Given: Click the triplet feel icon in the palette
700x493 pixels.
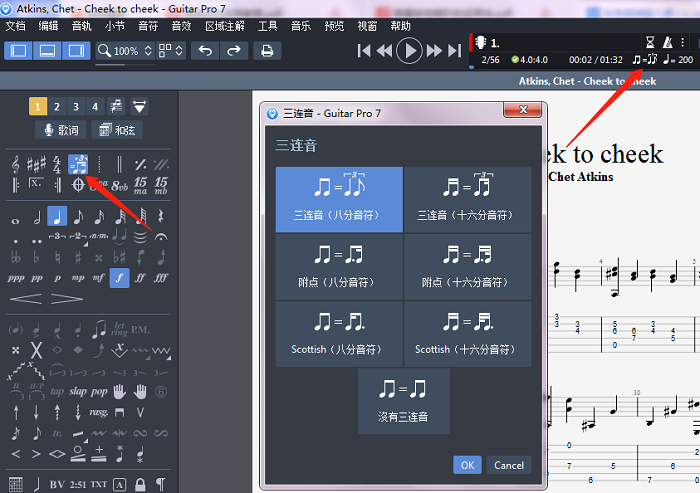Looking at the screenshot, I should pyautogui.click(x=78, y=163).
